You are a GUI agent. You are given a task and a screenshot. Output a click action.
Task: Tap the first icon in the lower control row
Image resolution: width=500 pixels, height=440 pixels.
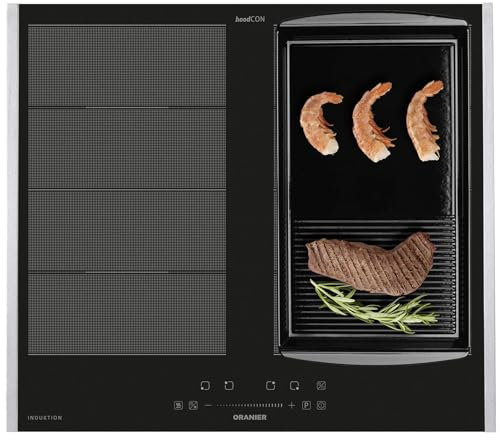[179, 405]
